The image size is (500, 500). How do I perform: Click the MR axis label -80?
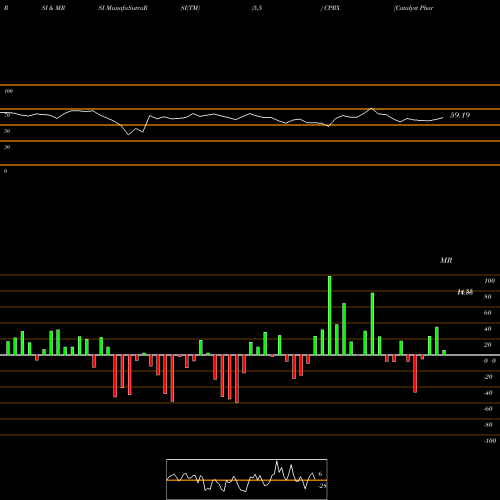(488, 425)
